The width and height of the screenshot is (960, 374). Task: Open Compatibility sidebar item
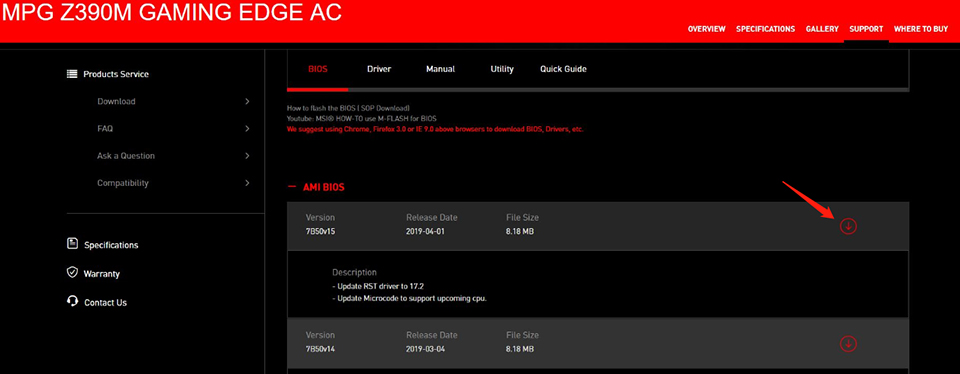click(122, 183)
